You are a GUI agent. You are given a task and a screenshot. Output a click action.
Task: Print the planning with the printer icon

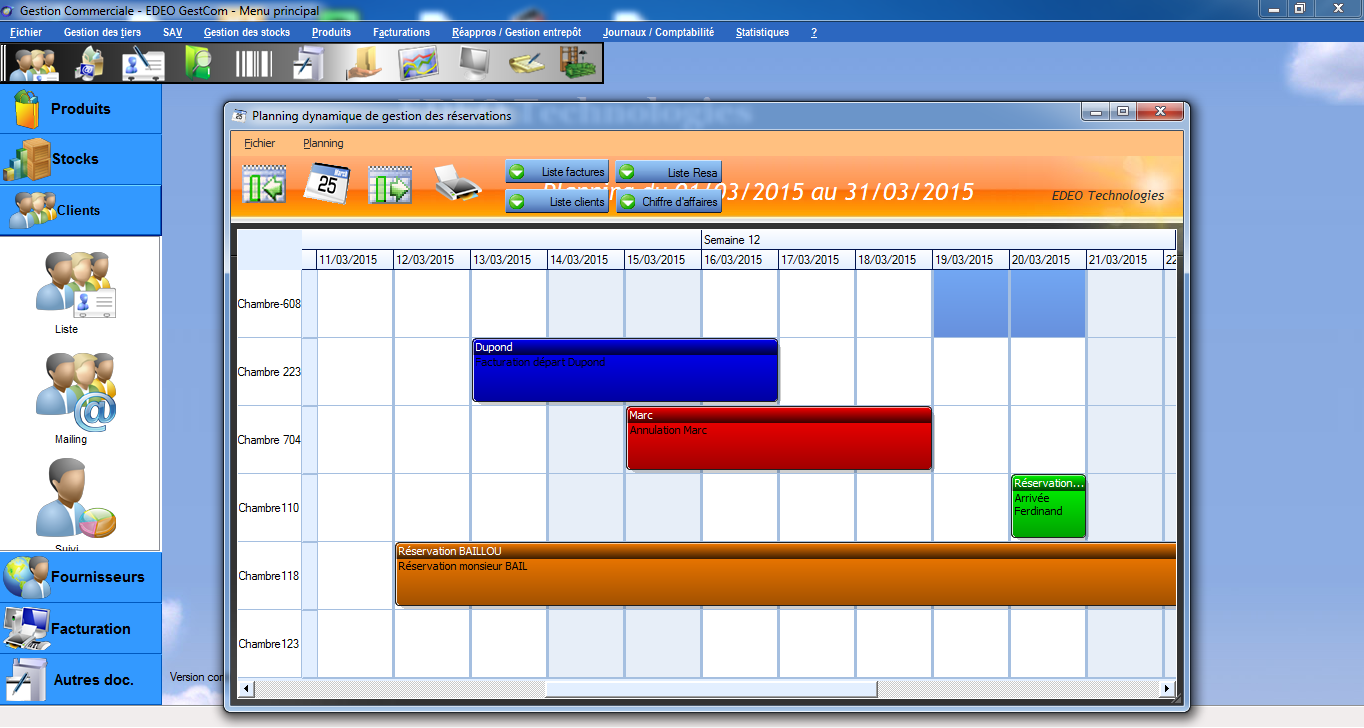458,184
